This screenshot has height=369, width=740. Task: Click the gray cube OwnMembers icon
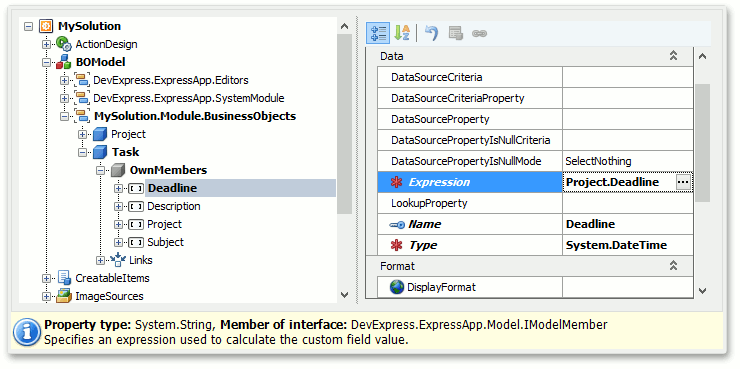point(118,170)
